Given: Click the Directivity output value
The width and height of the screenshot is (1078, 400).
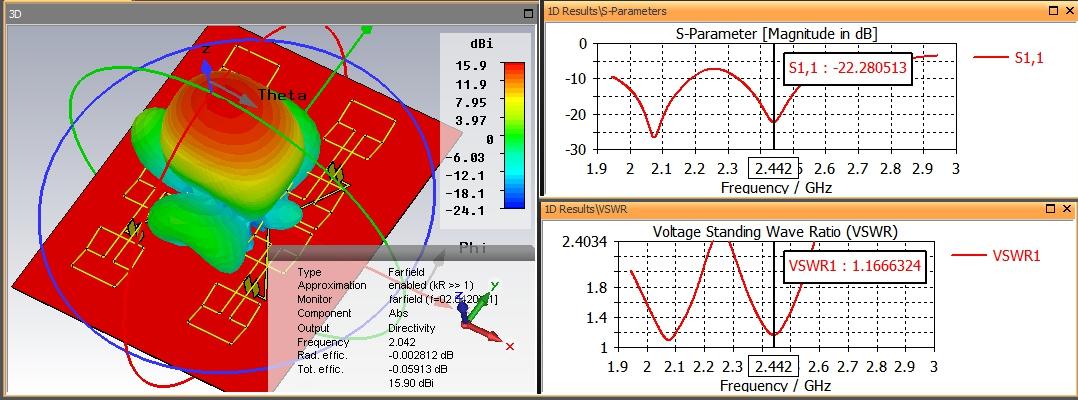Looking at the screenshot, I should 412,328.
